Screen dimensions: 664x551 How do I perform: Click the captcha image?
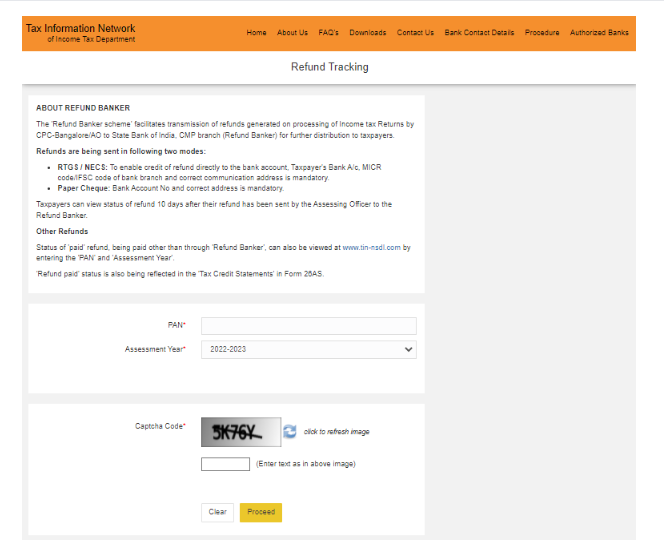click(x=241, y=432)
